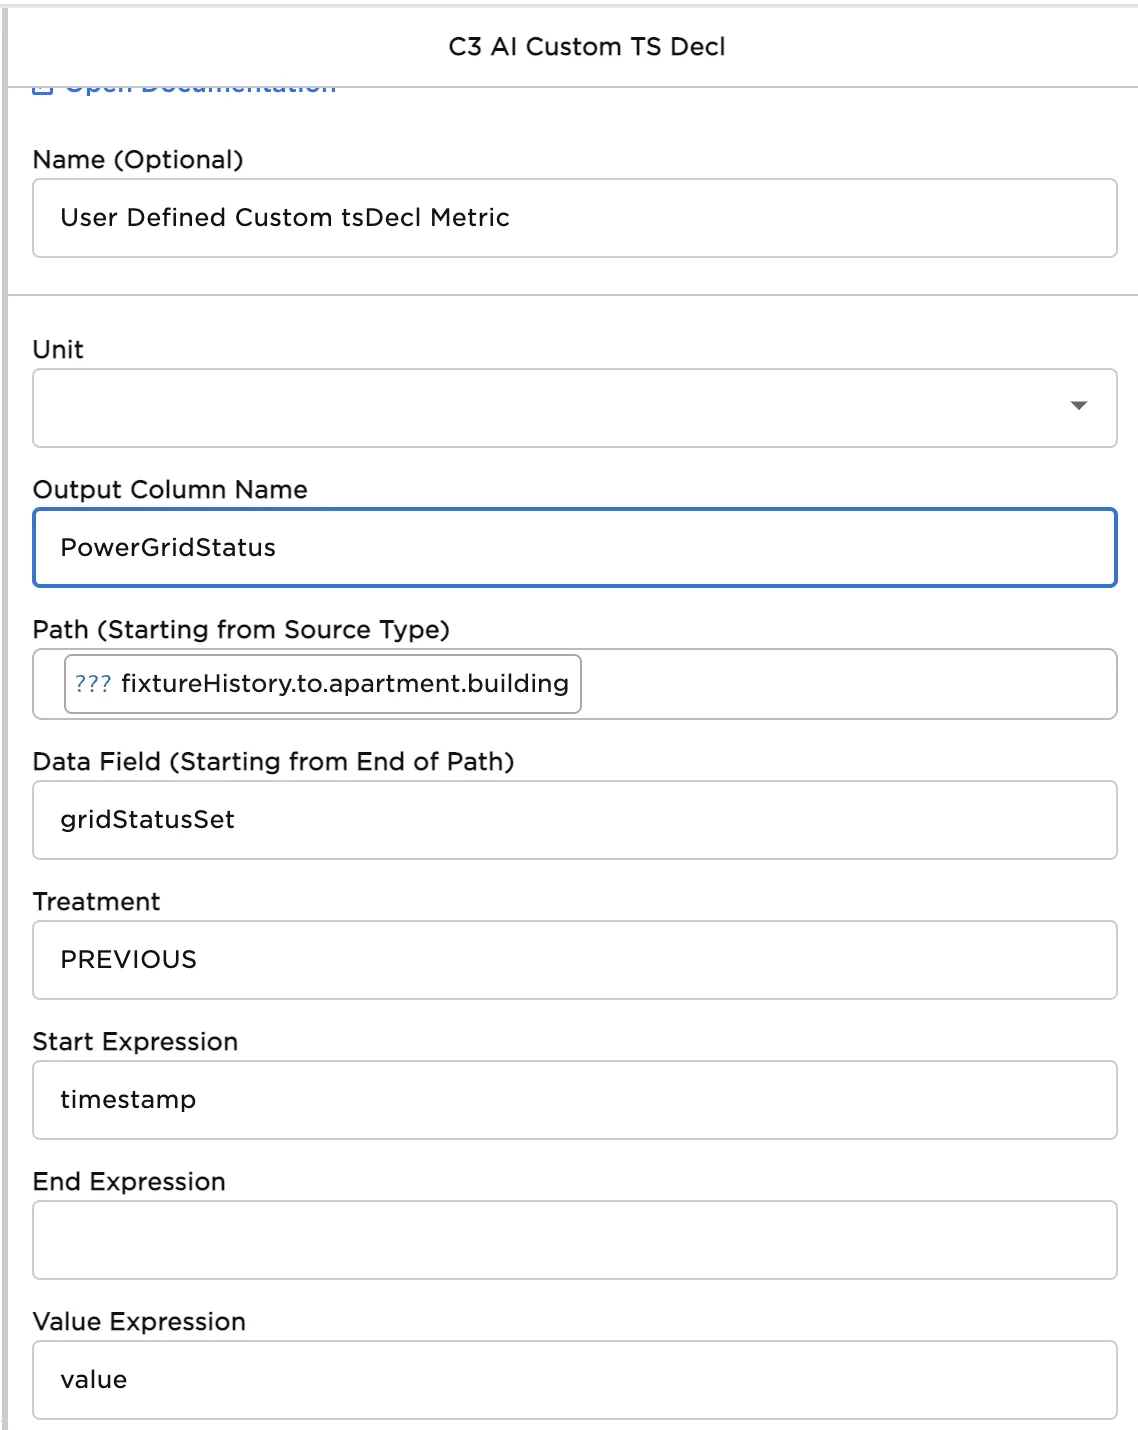Click the ??? badge in the Path token
The height and width of the screenshot is (1430, 1138).
(91, 684)
